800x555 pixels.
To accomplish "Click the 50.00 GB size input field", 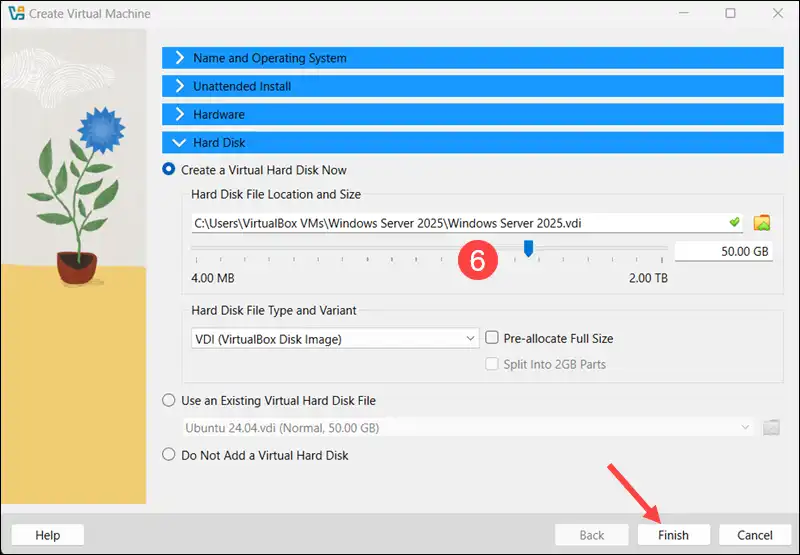I will click(x=723, y=251).
